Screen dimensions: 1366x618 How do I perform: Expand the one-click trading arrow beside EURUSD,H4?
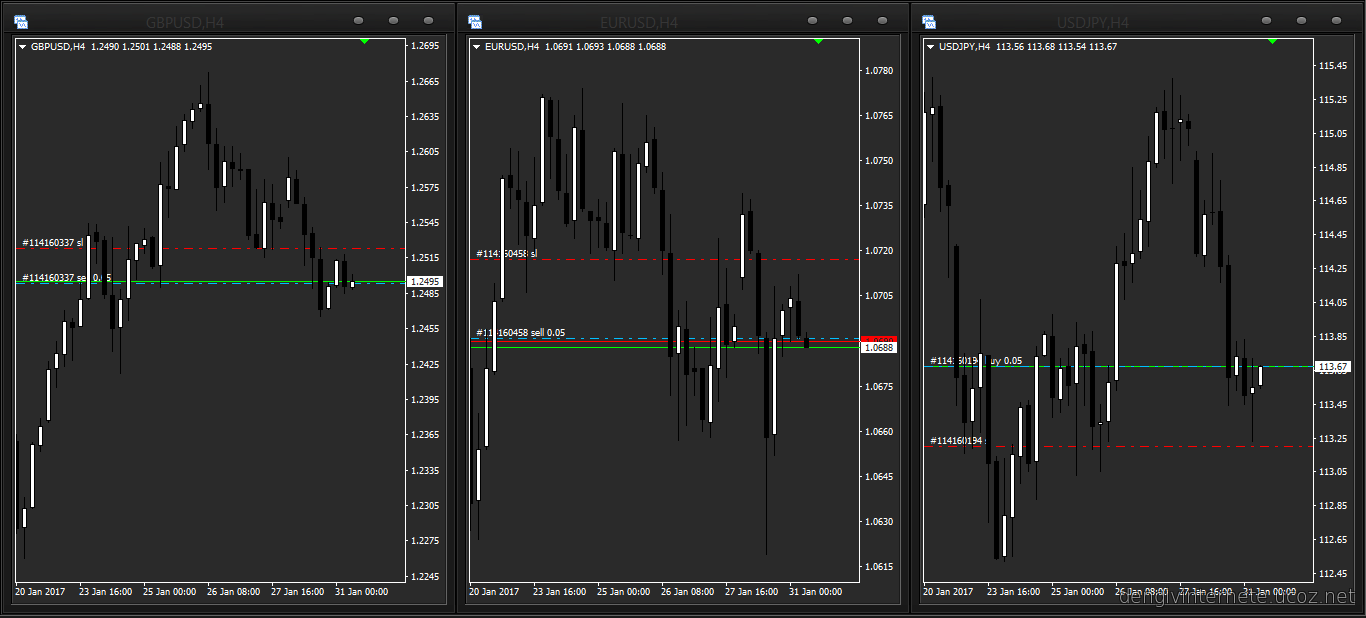[x=477, y=47]
